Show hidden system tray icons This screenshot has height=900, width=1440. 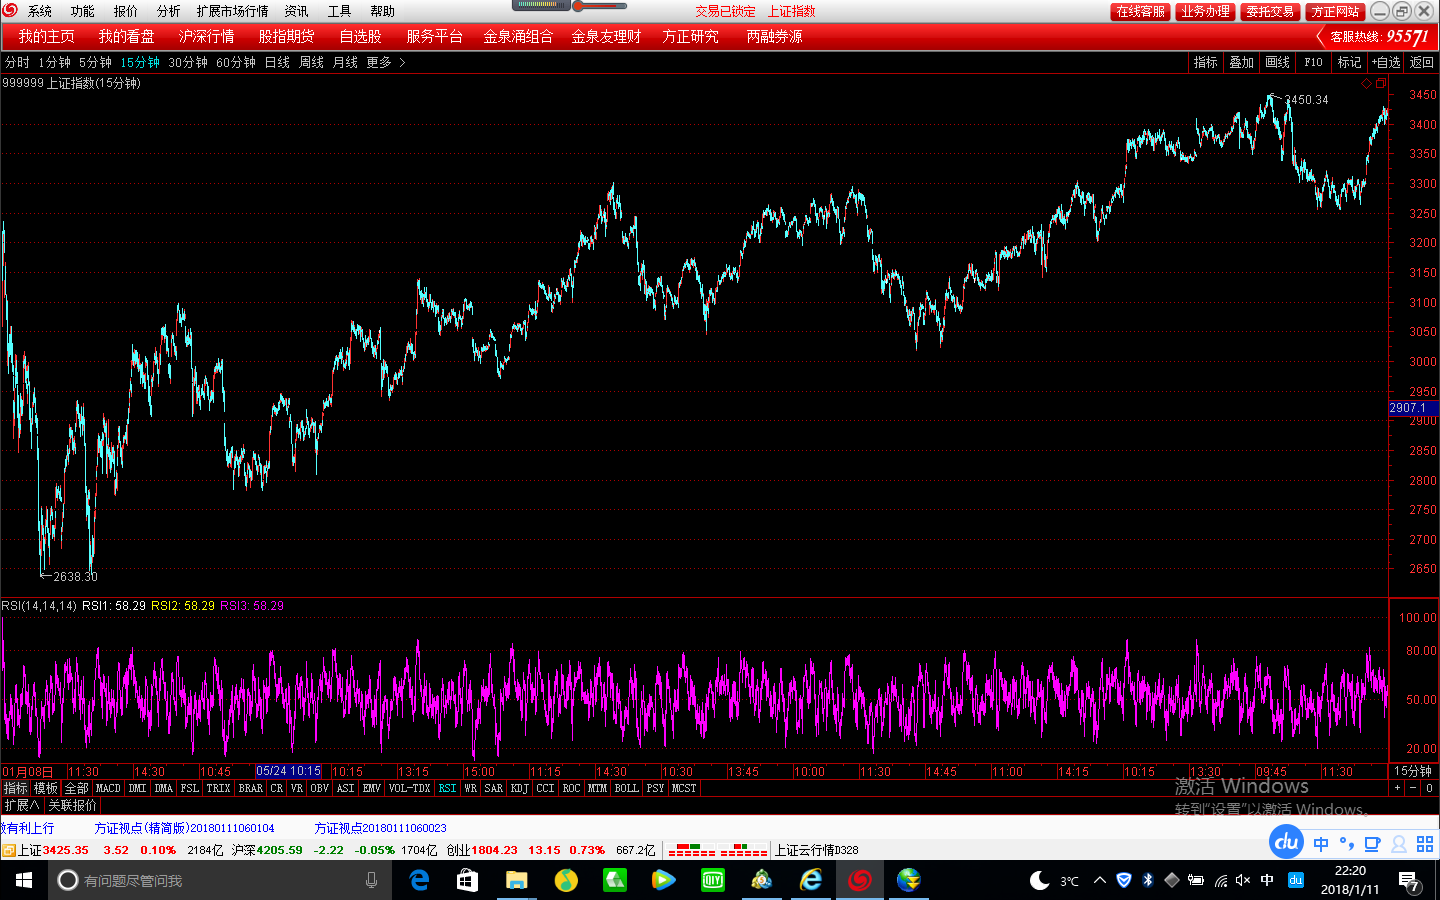1100,880
